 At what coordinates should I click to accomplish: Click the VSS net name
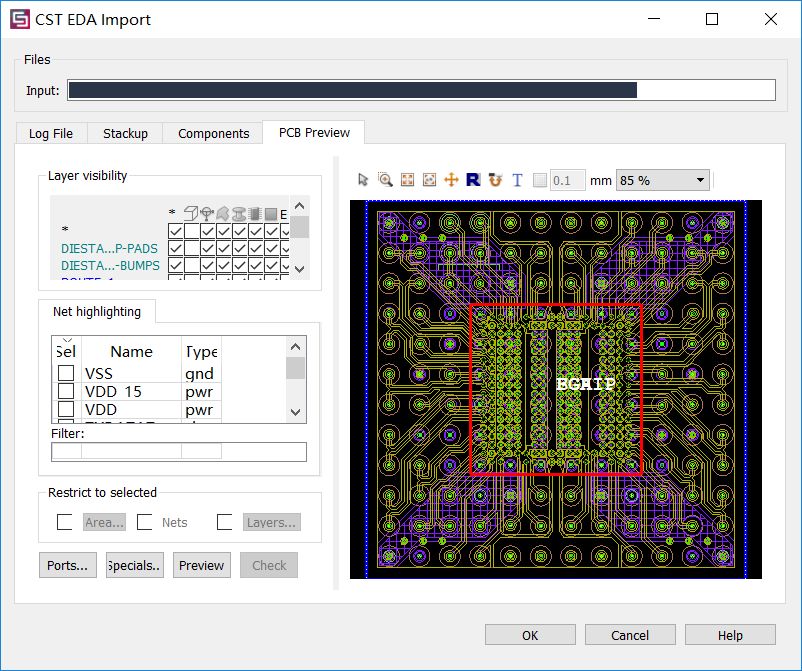click(99, 373)
